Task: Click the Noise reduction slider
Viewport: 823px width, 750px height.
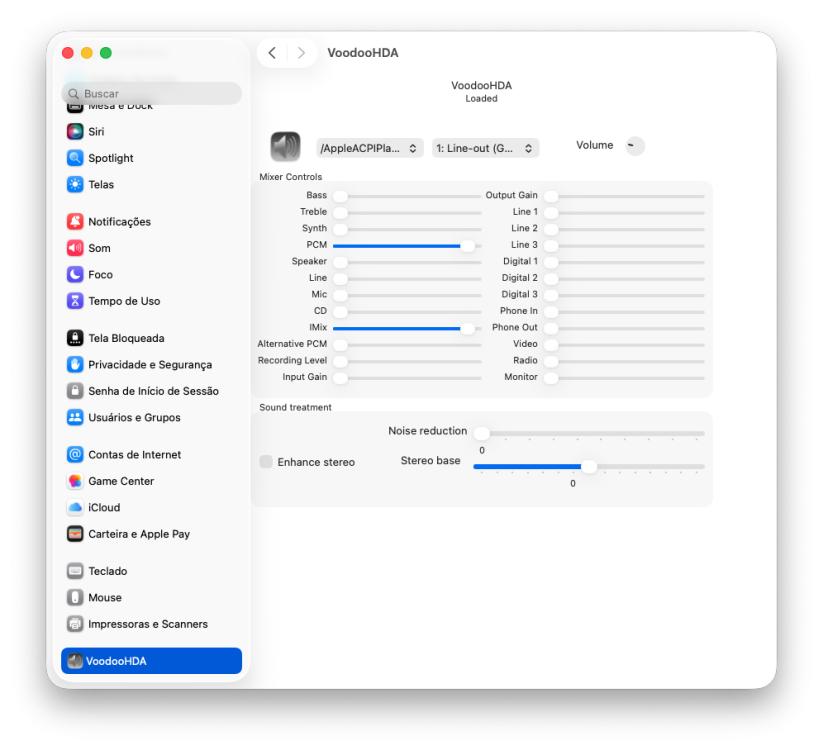Action: (589, 434)
